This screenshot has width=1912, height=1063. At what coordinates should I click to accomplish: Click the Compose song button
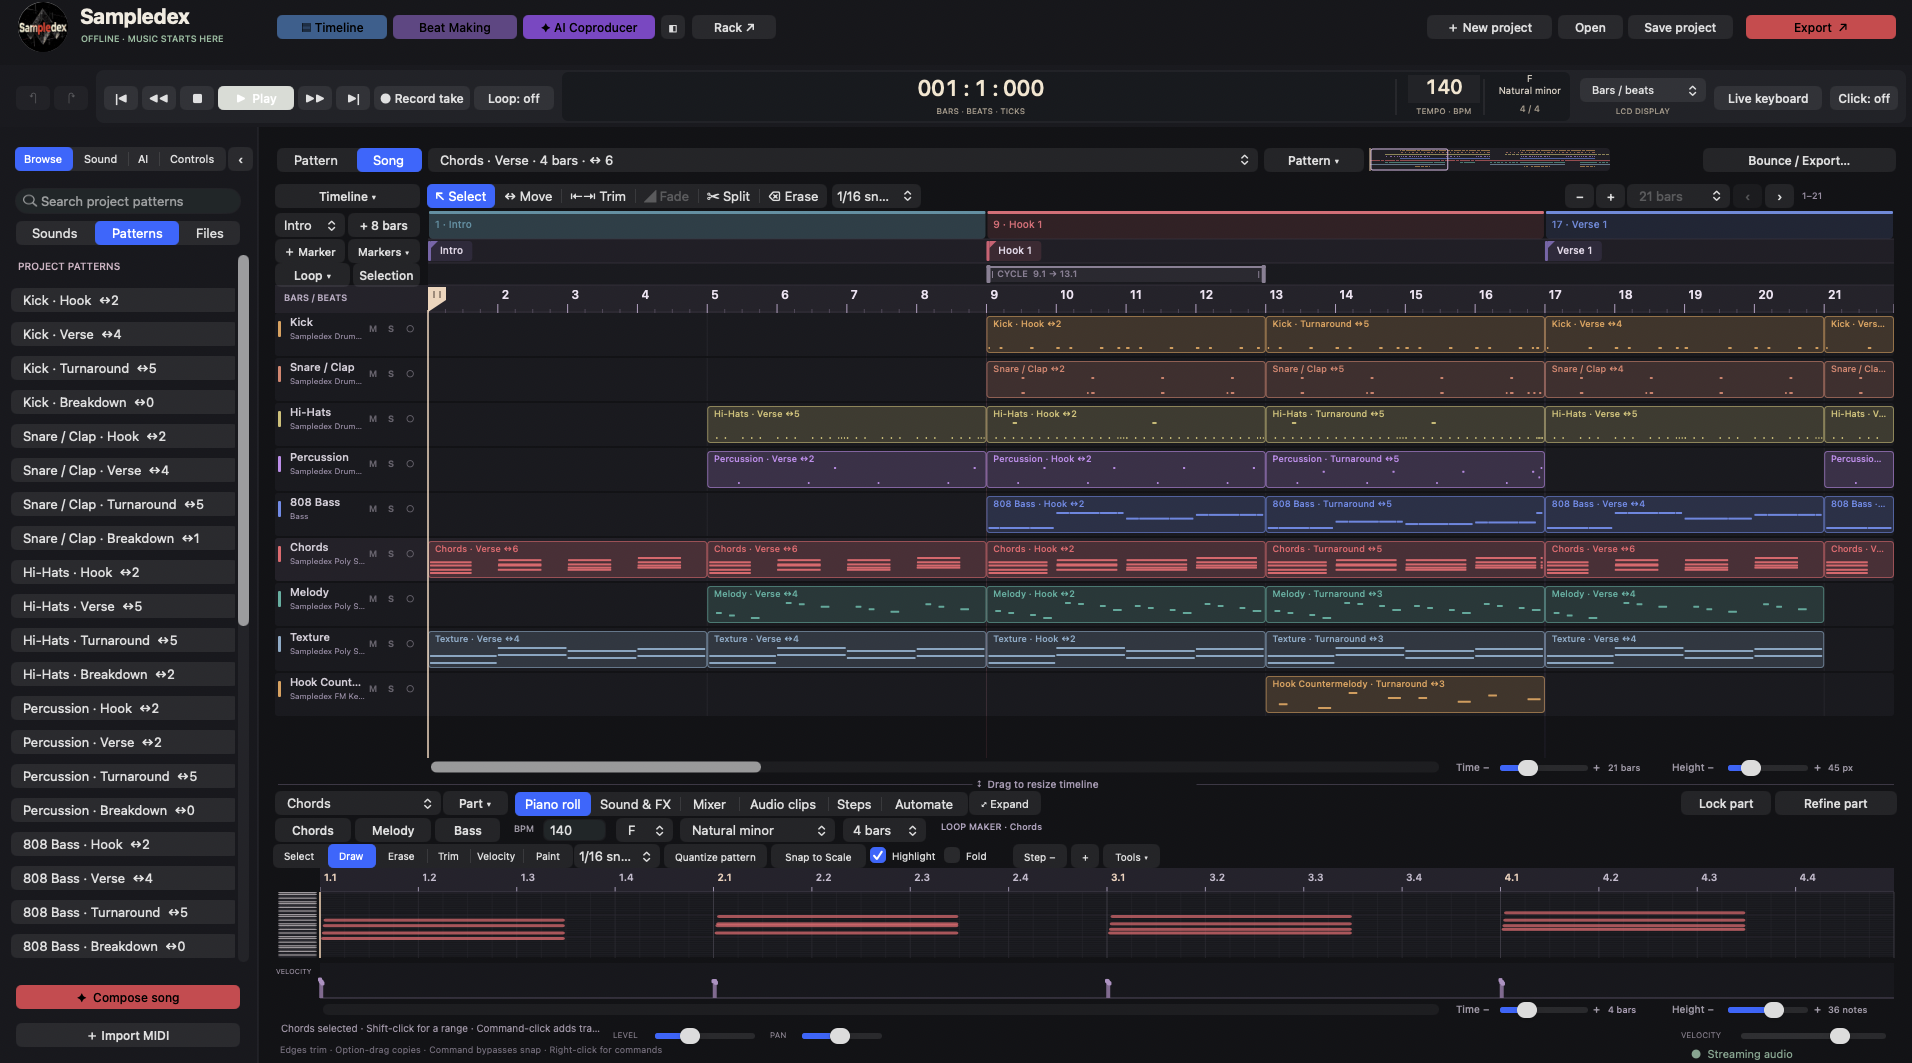click(x=128, y=997)
